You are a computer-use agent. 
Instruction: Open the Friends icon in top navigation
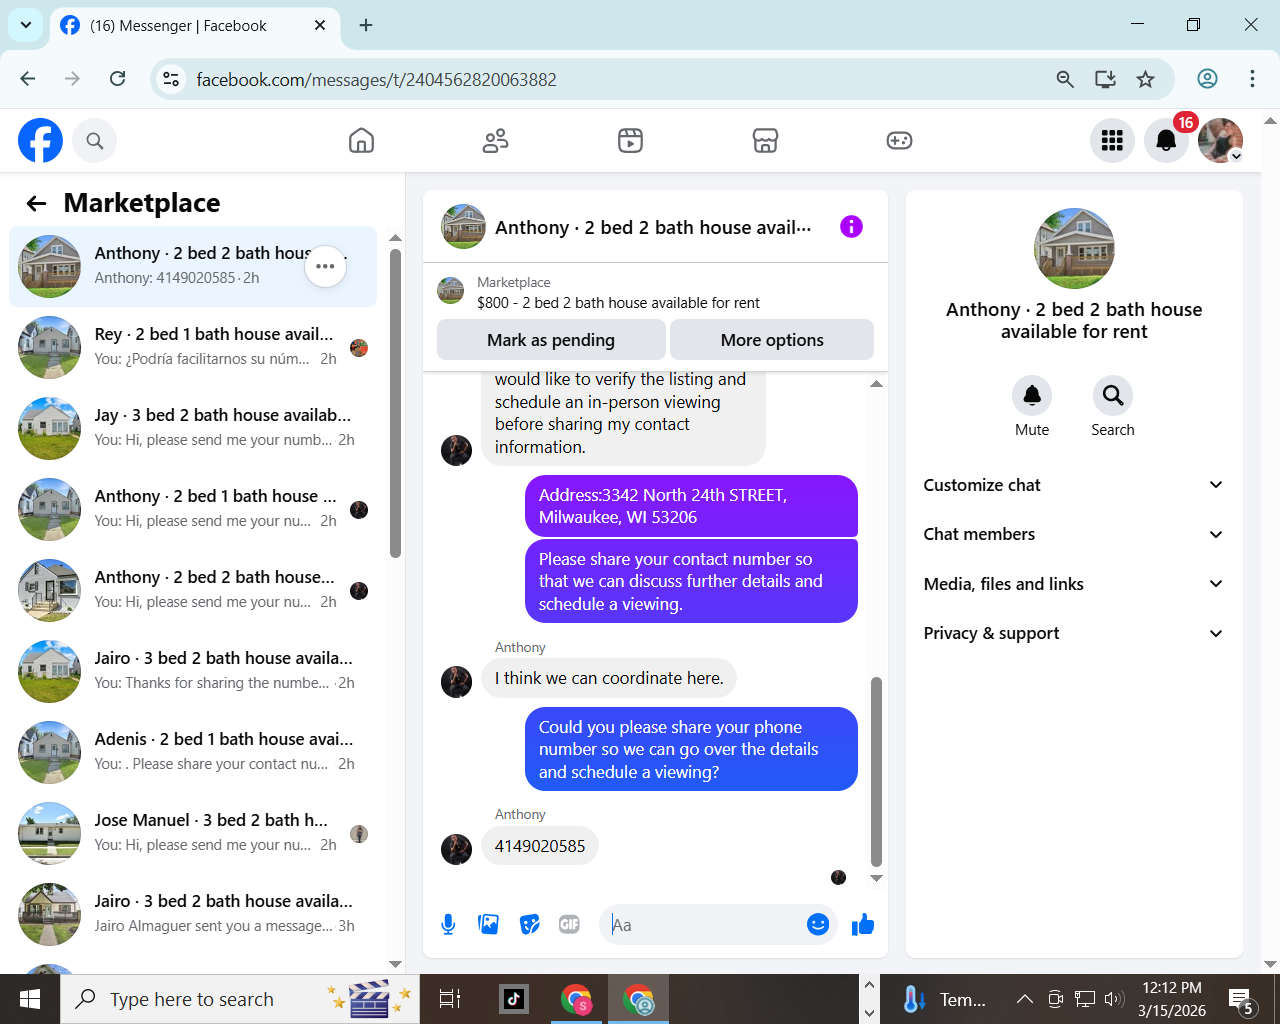[x=496, y=141]
